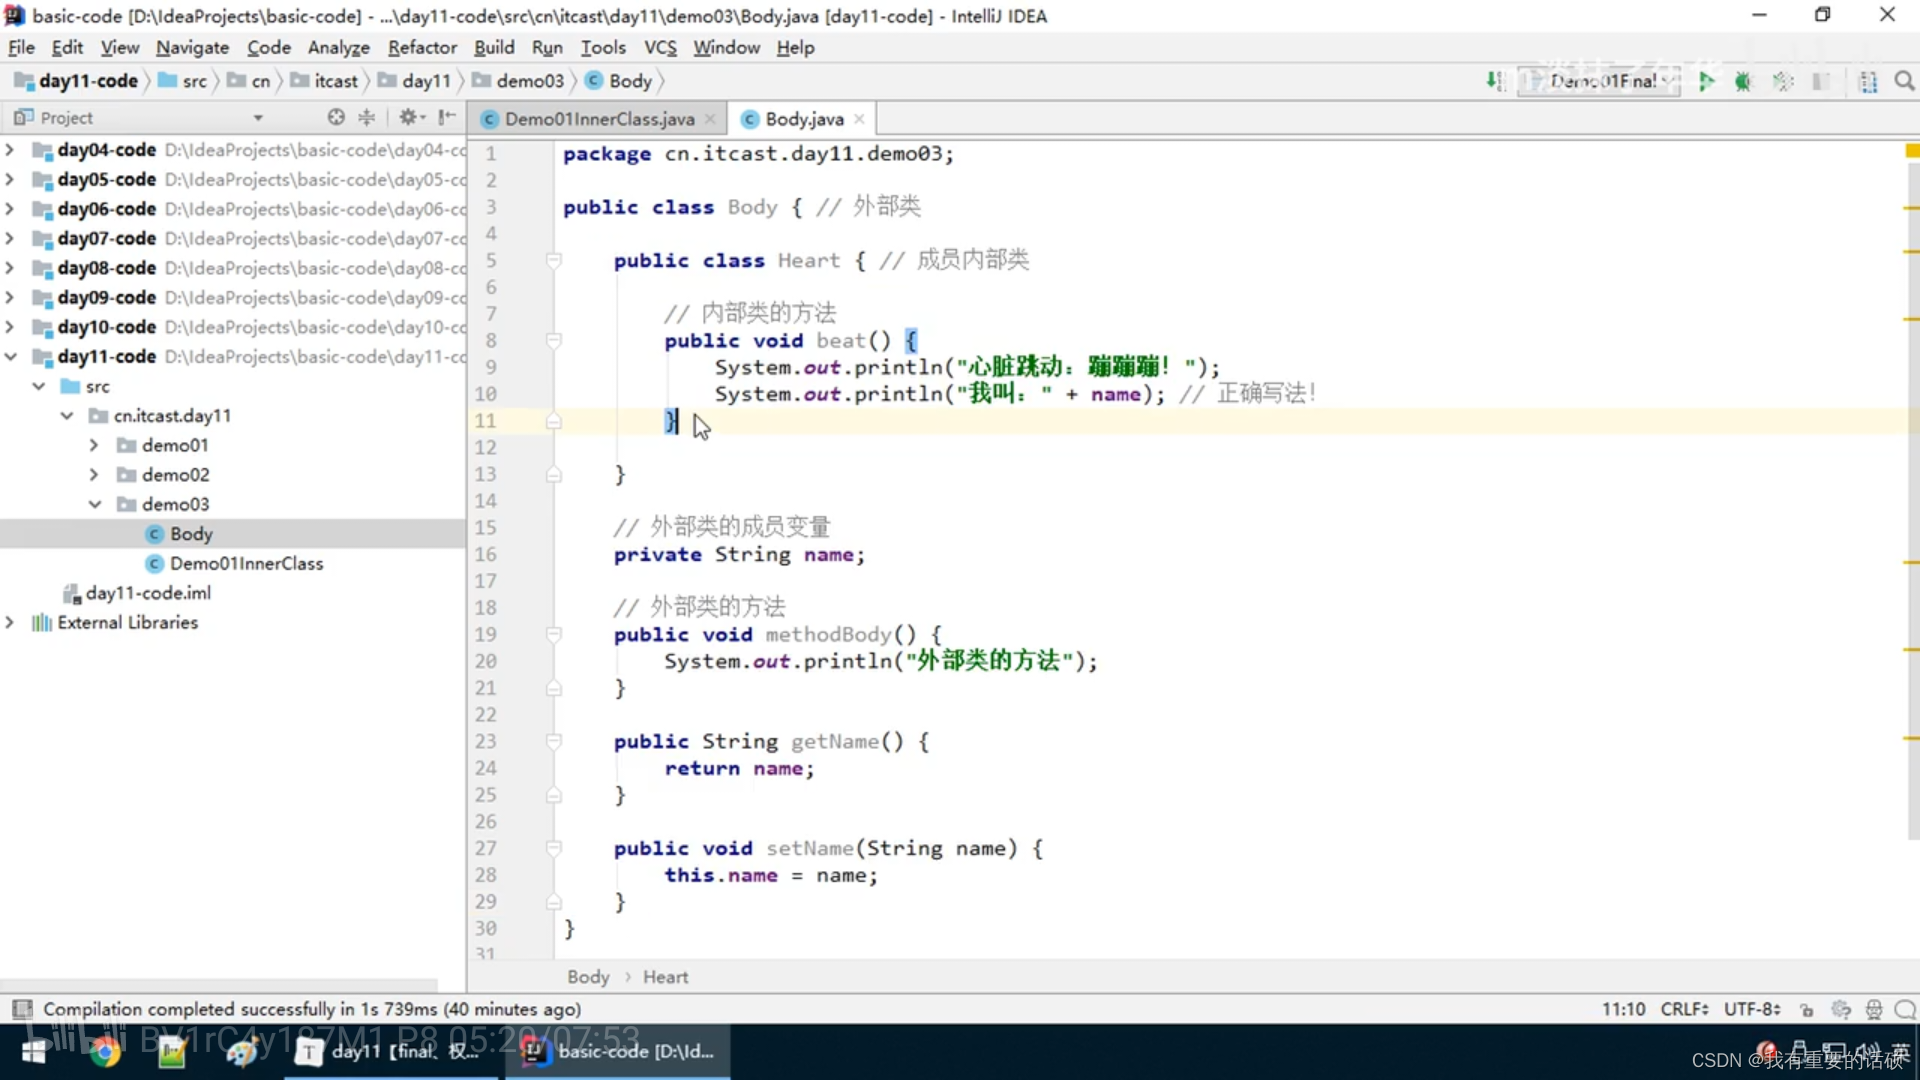Open the VCS menu

(x=660, y=47)
